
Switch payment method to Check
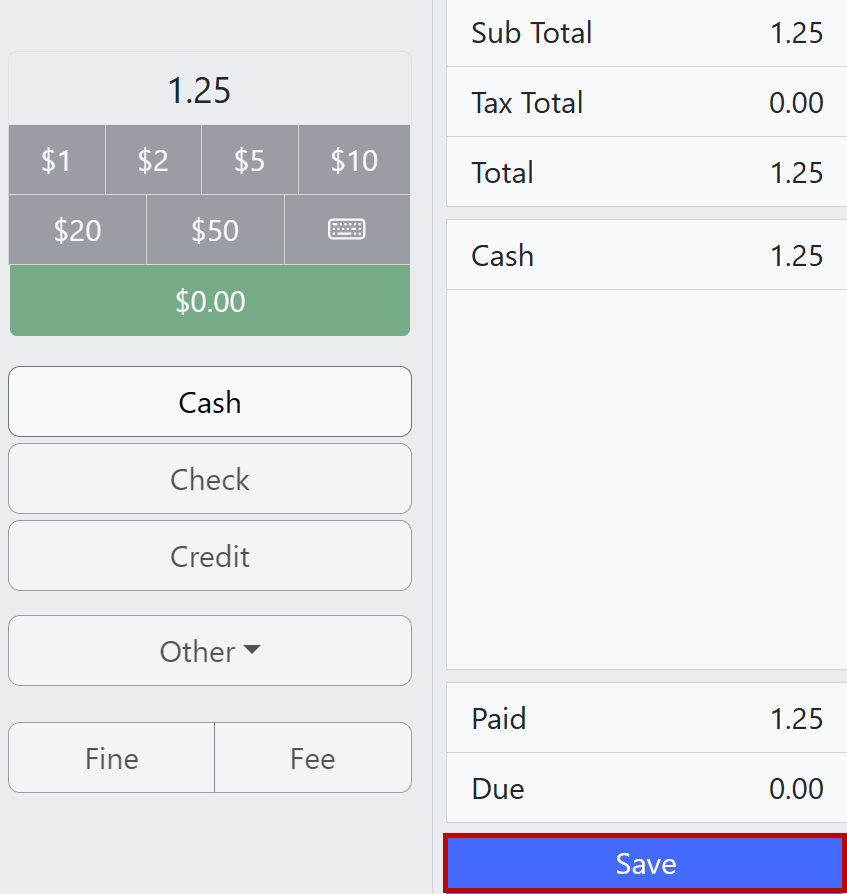[x=210, y=479]
